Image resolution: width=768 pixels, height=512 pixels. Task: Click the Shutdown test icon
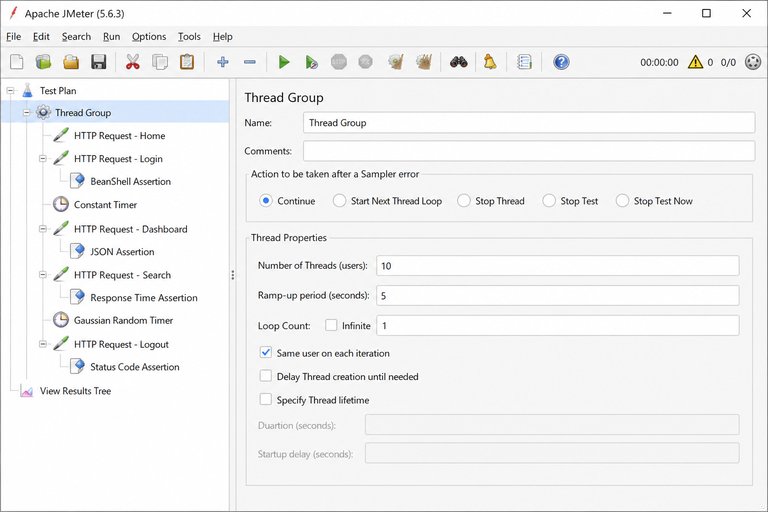365,62
